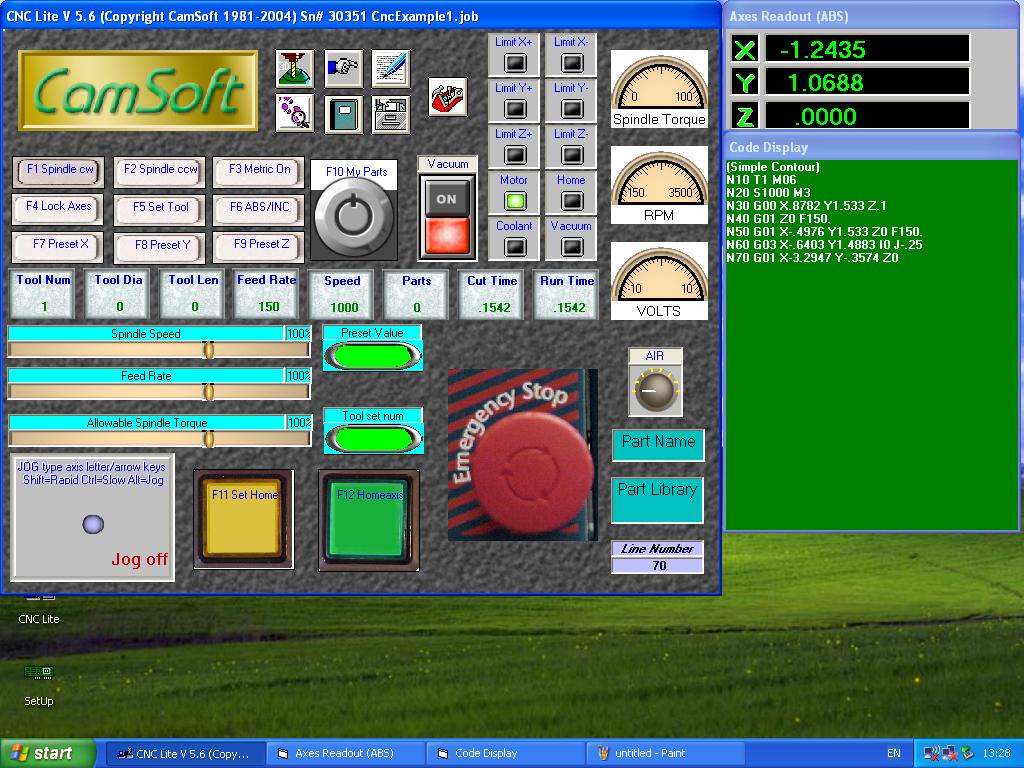
Task: Toggle the green Motor indicator
Action: coord(515,200)
